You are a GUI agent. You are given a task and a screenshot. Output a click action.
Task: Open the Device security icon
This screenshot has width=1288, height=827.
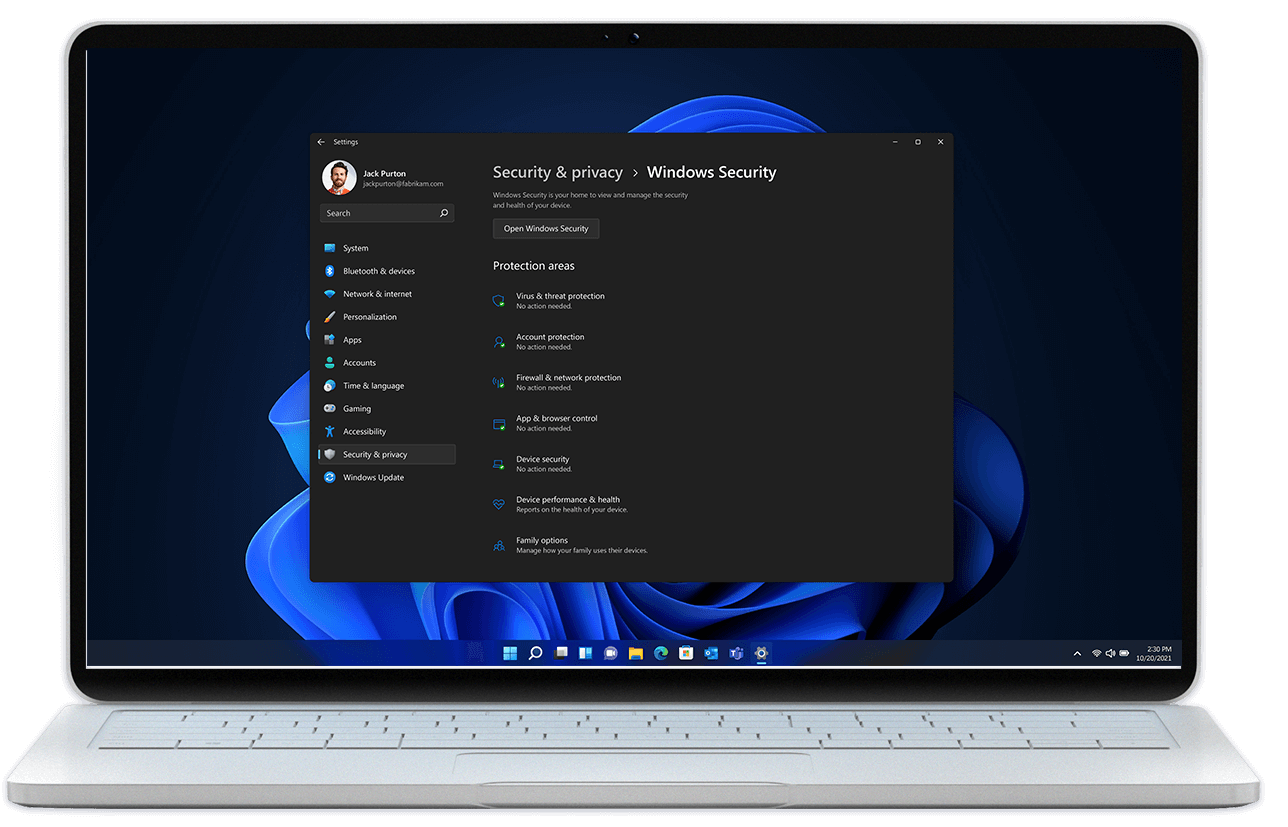point(499,464)
